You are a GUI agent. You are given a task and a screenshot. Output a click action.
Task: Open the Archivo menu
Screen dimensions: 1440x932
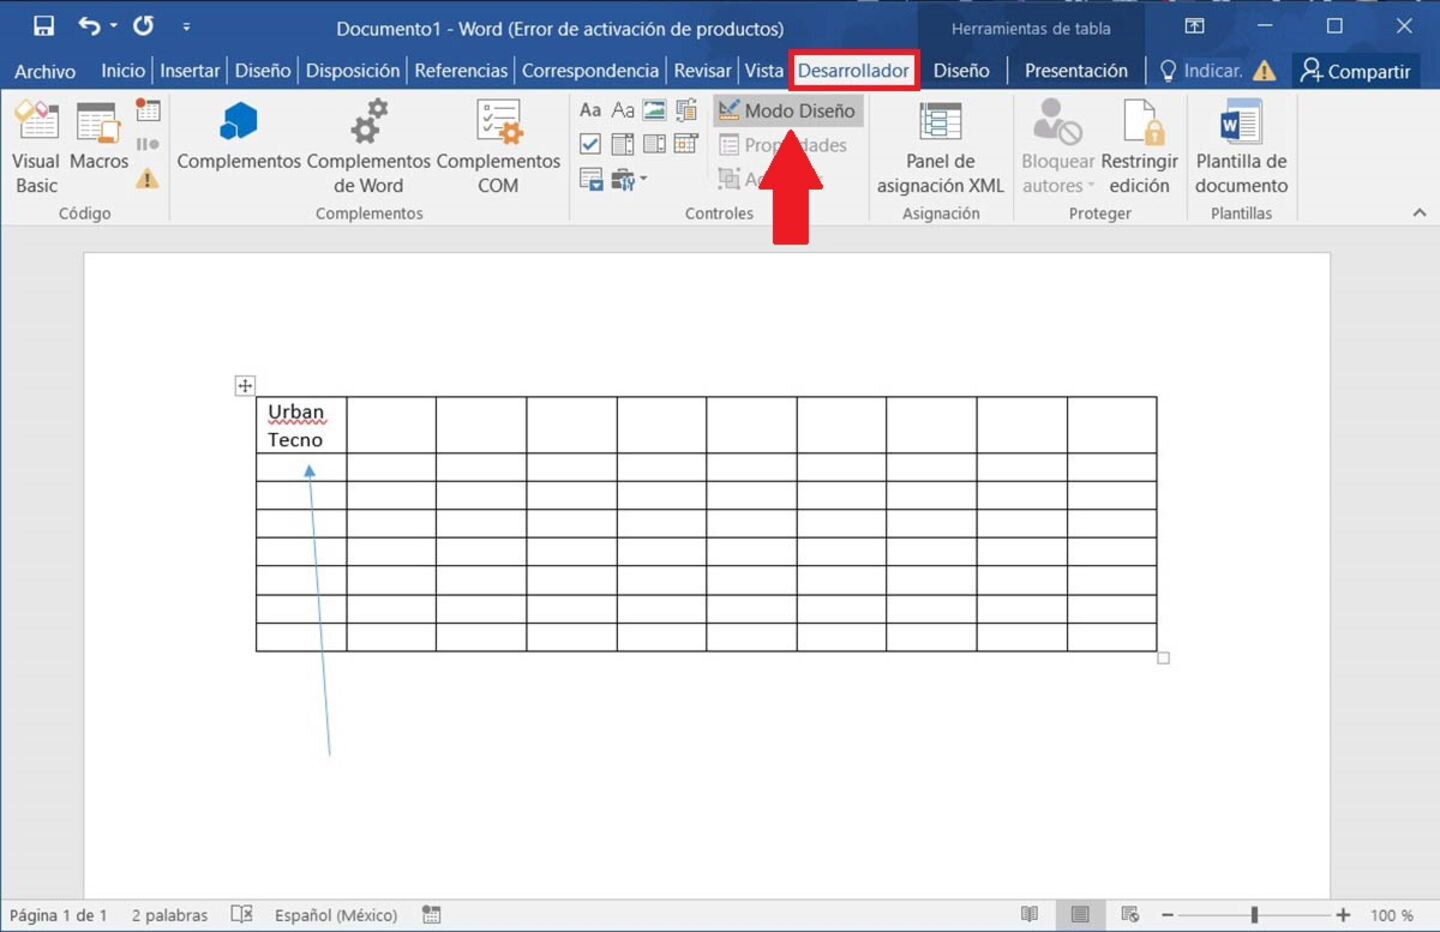coord(45,71)
